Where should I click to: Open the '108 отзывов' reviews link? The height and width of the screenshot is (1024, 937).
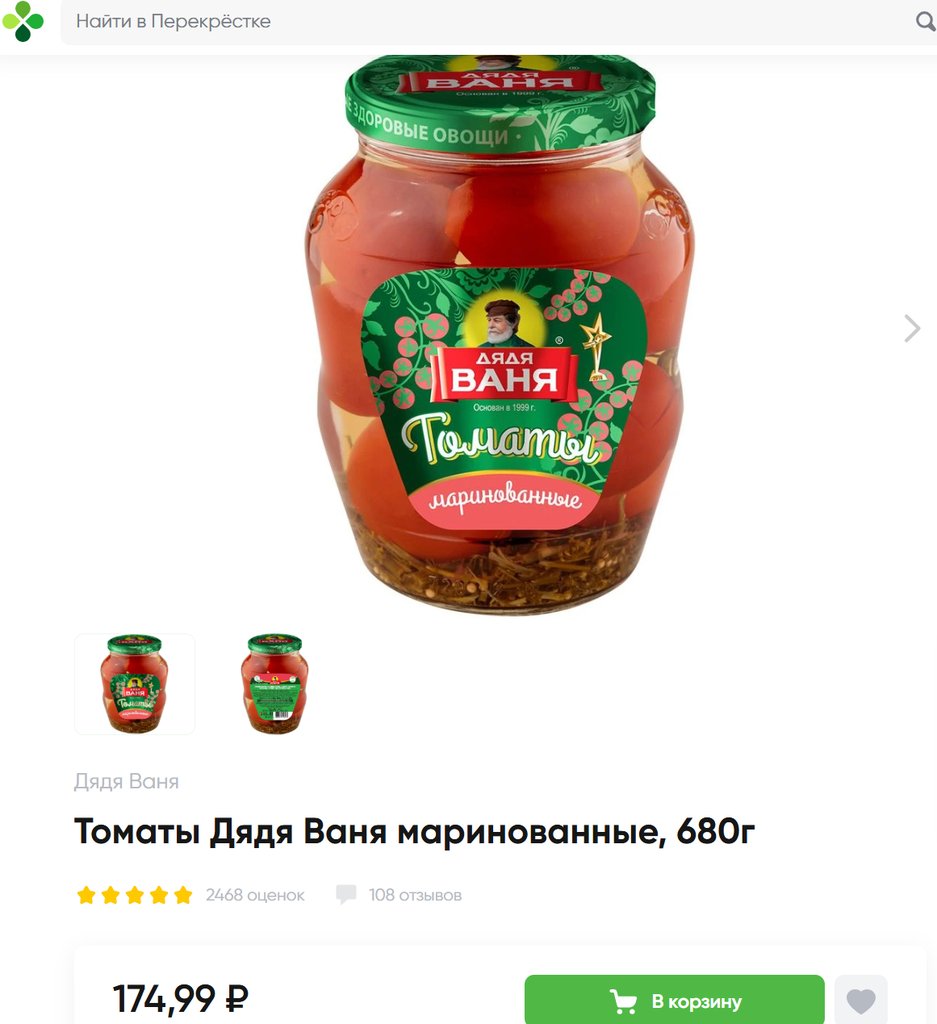point(415,895)
